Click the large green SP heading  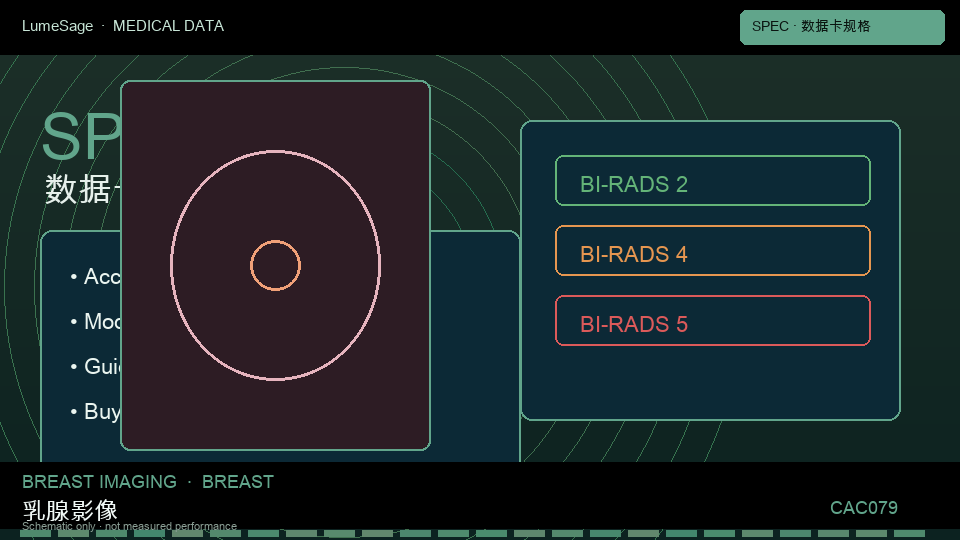81,137
